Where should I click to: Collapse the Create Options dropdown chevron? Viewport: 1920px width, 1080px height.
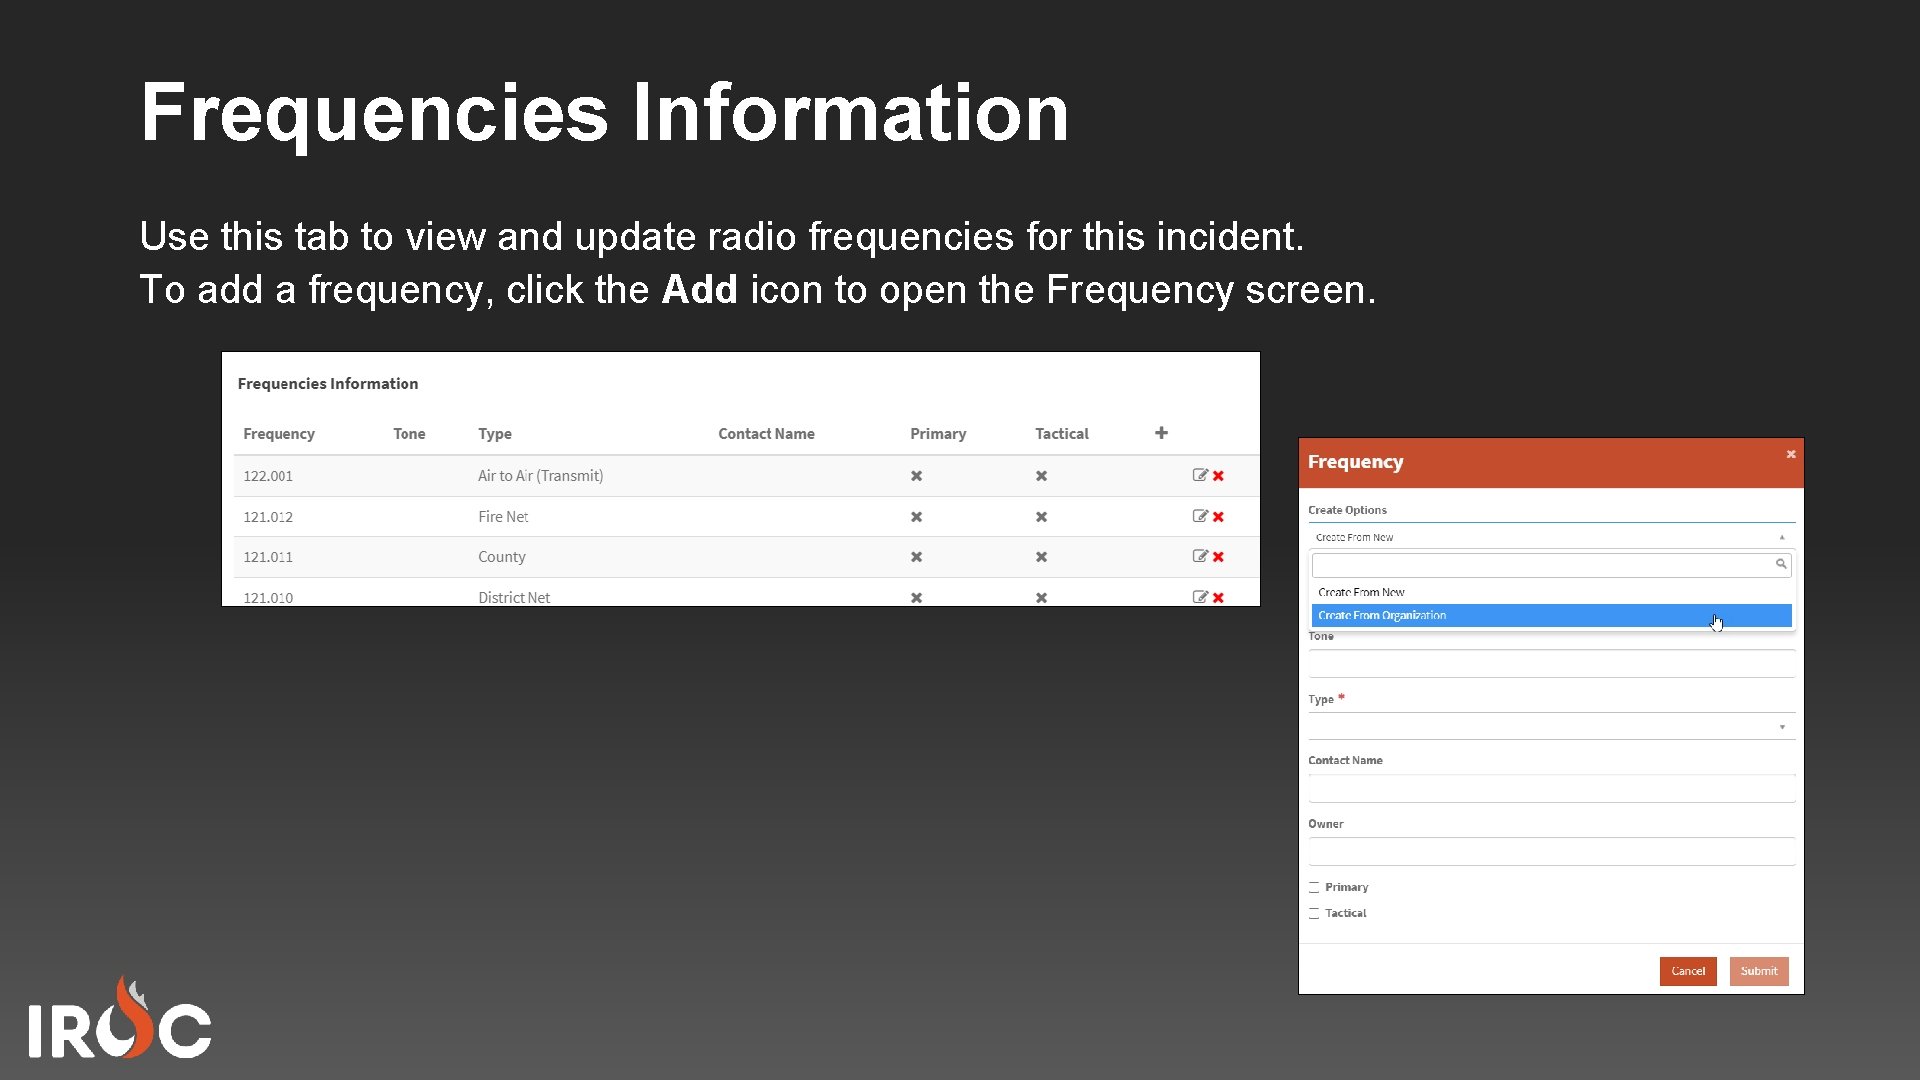(1782, 537)
